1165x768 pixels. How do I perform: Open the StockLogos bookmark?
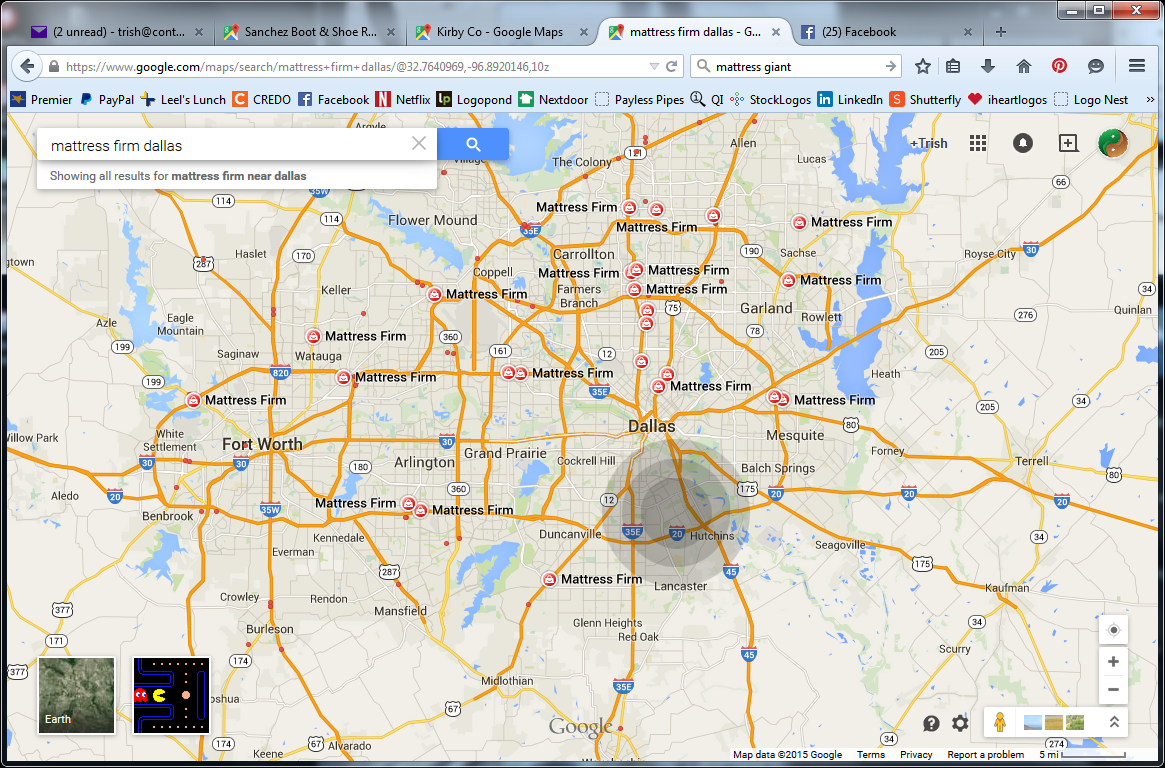point(770,100)
